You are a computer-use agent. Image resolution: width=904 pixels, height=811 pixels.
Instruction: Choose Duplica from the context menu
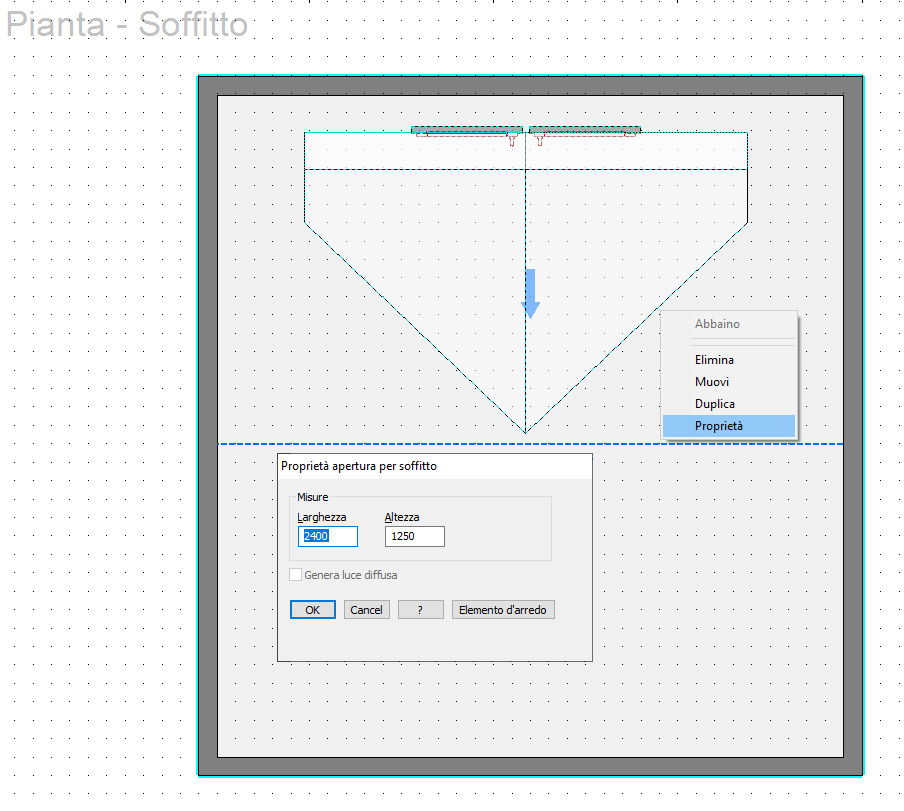tap(729, 403)
